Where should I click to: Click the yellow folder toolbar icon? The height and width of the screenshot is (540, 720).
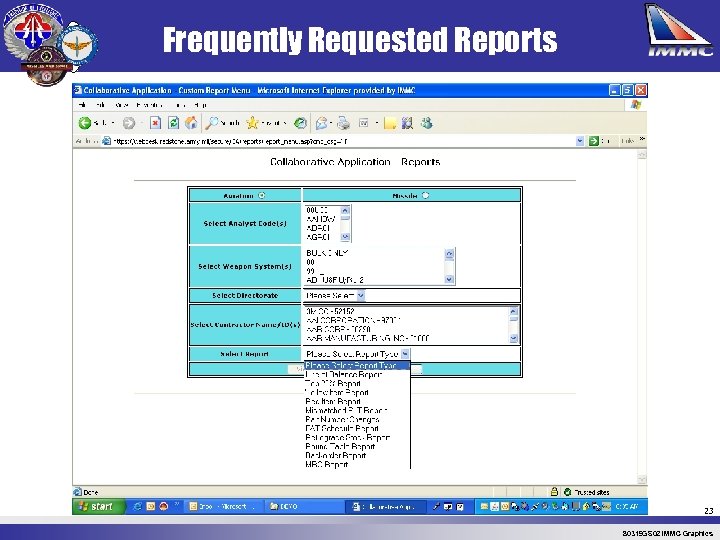tap(390, 123)
